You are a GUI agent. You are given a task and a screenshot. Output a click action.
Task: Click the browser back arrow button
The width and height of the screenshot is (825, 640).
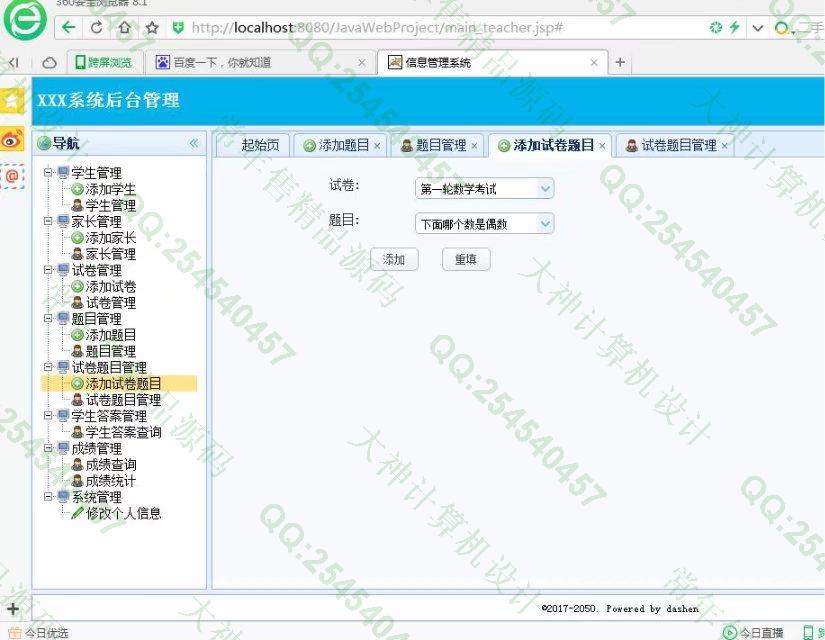pos(69,27)
